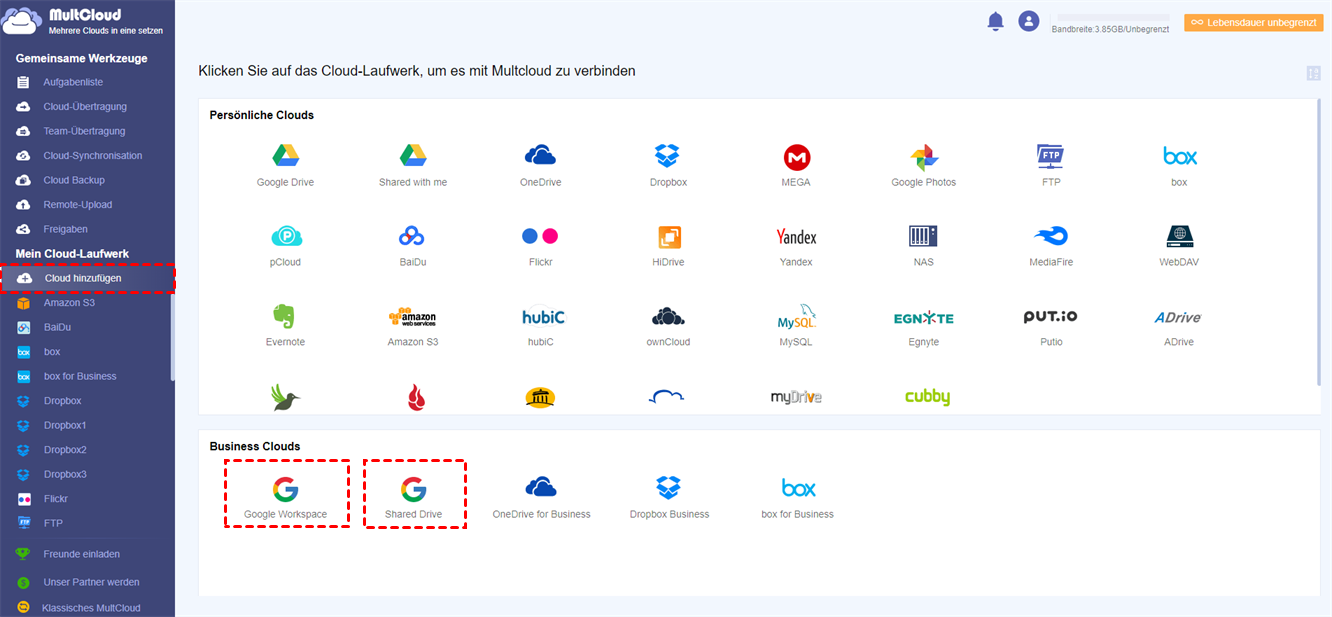Open notifications bell icon
The width and height of the screenshot is (1332, 617).
(x=995, y=21)
